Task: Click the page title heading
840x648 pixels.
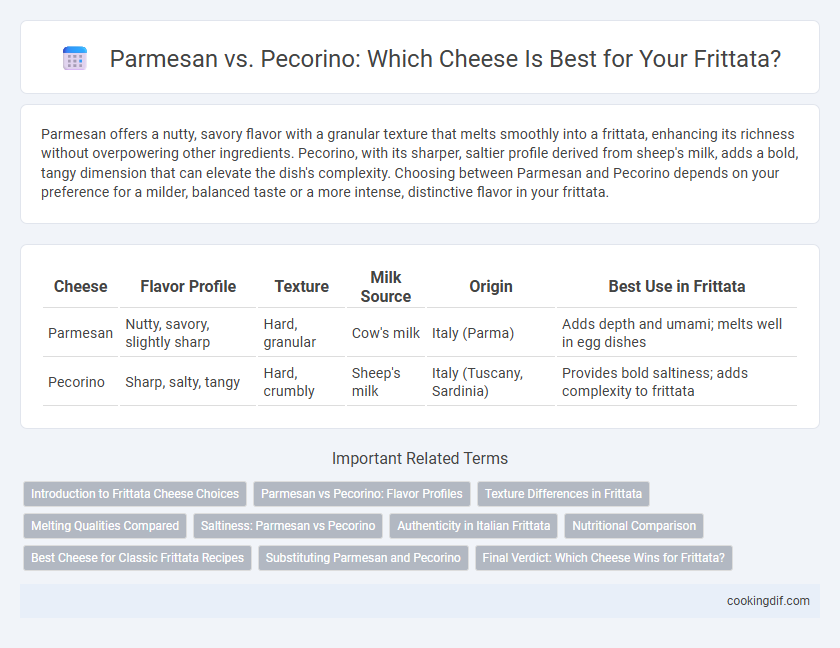Action: (x=445, y=58)
